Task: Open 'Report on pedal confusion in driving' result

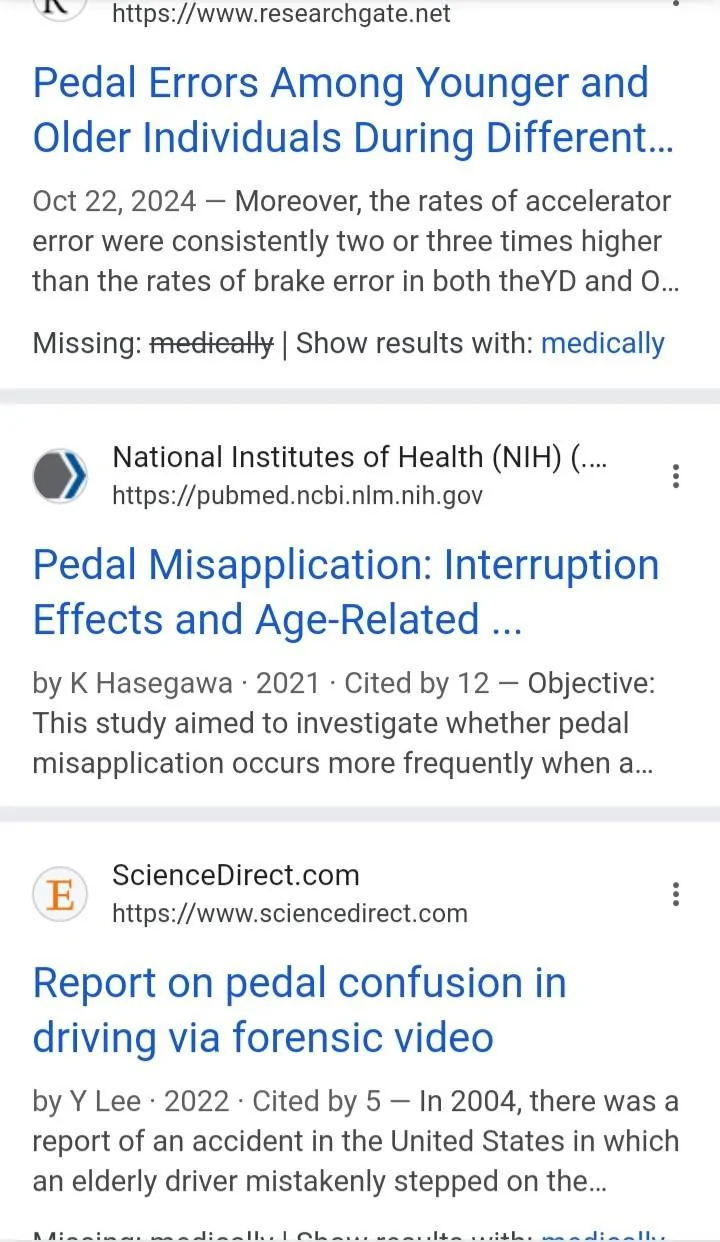Action: [300, 1010]
